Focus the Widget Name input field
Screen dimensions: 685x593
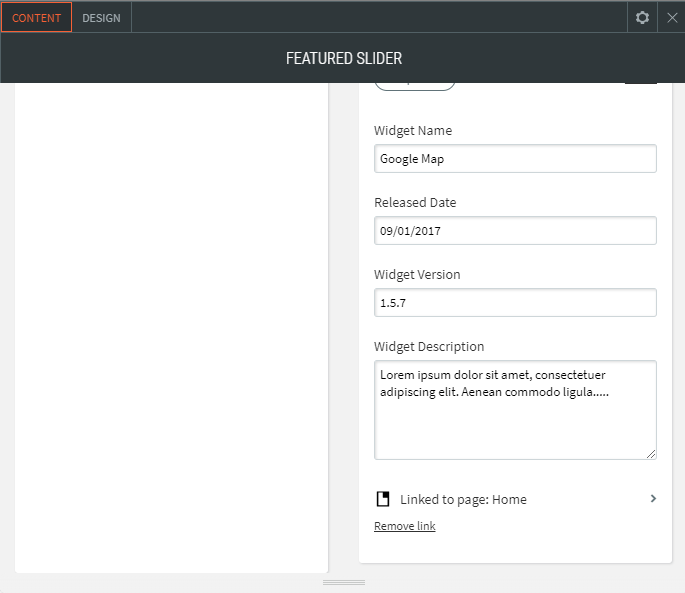tap(515, 159)
